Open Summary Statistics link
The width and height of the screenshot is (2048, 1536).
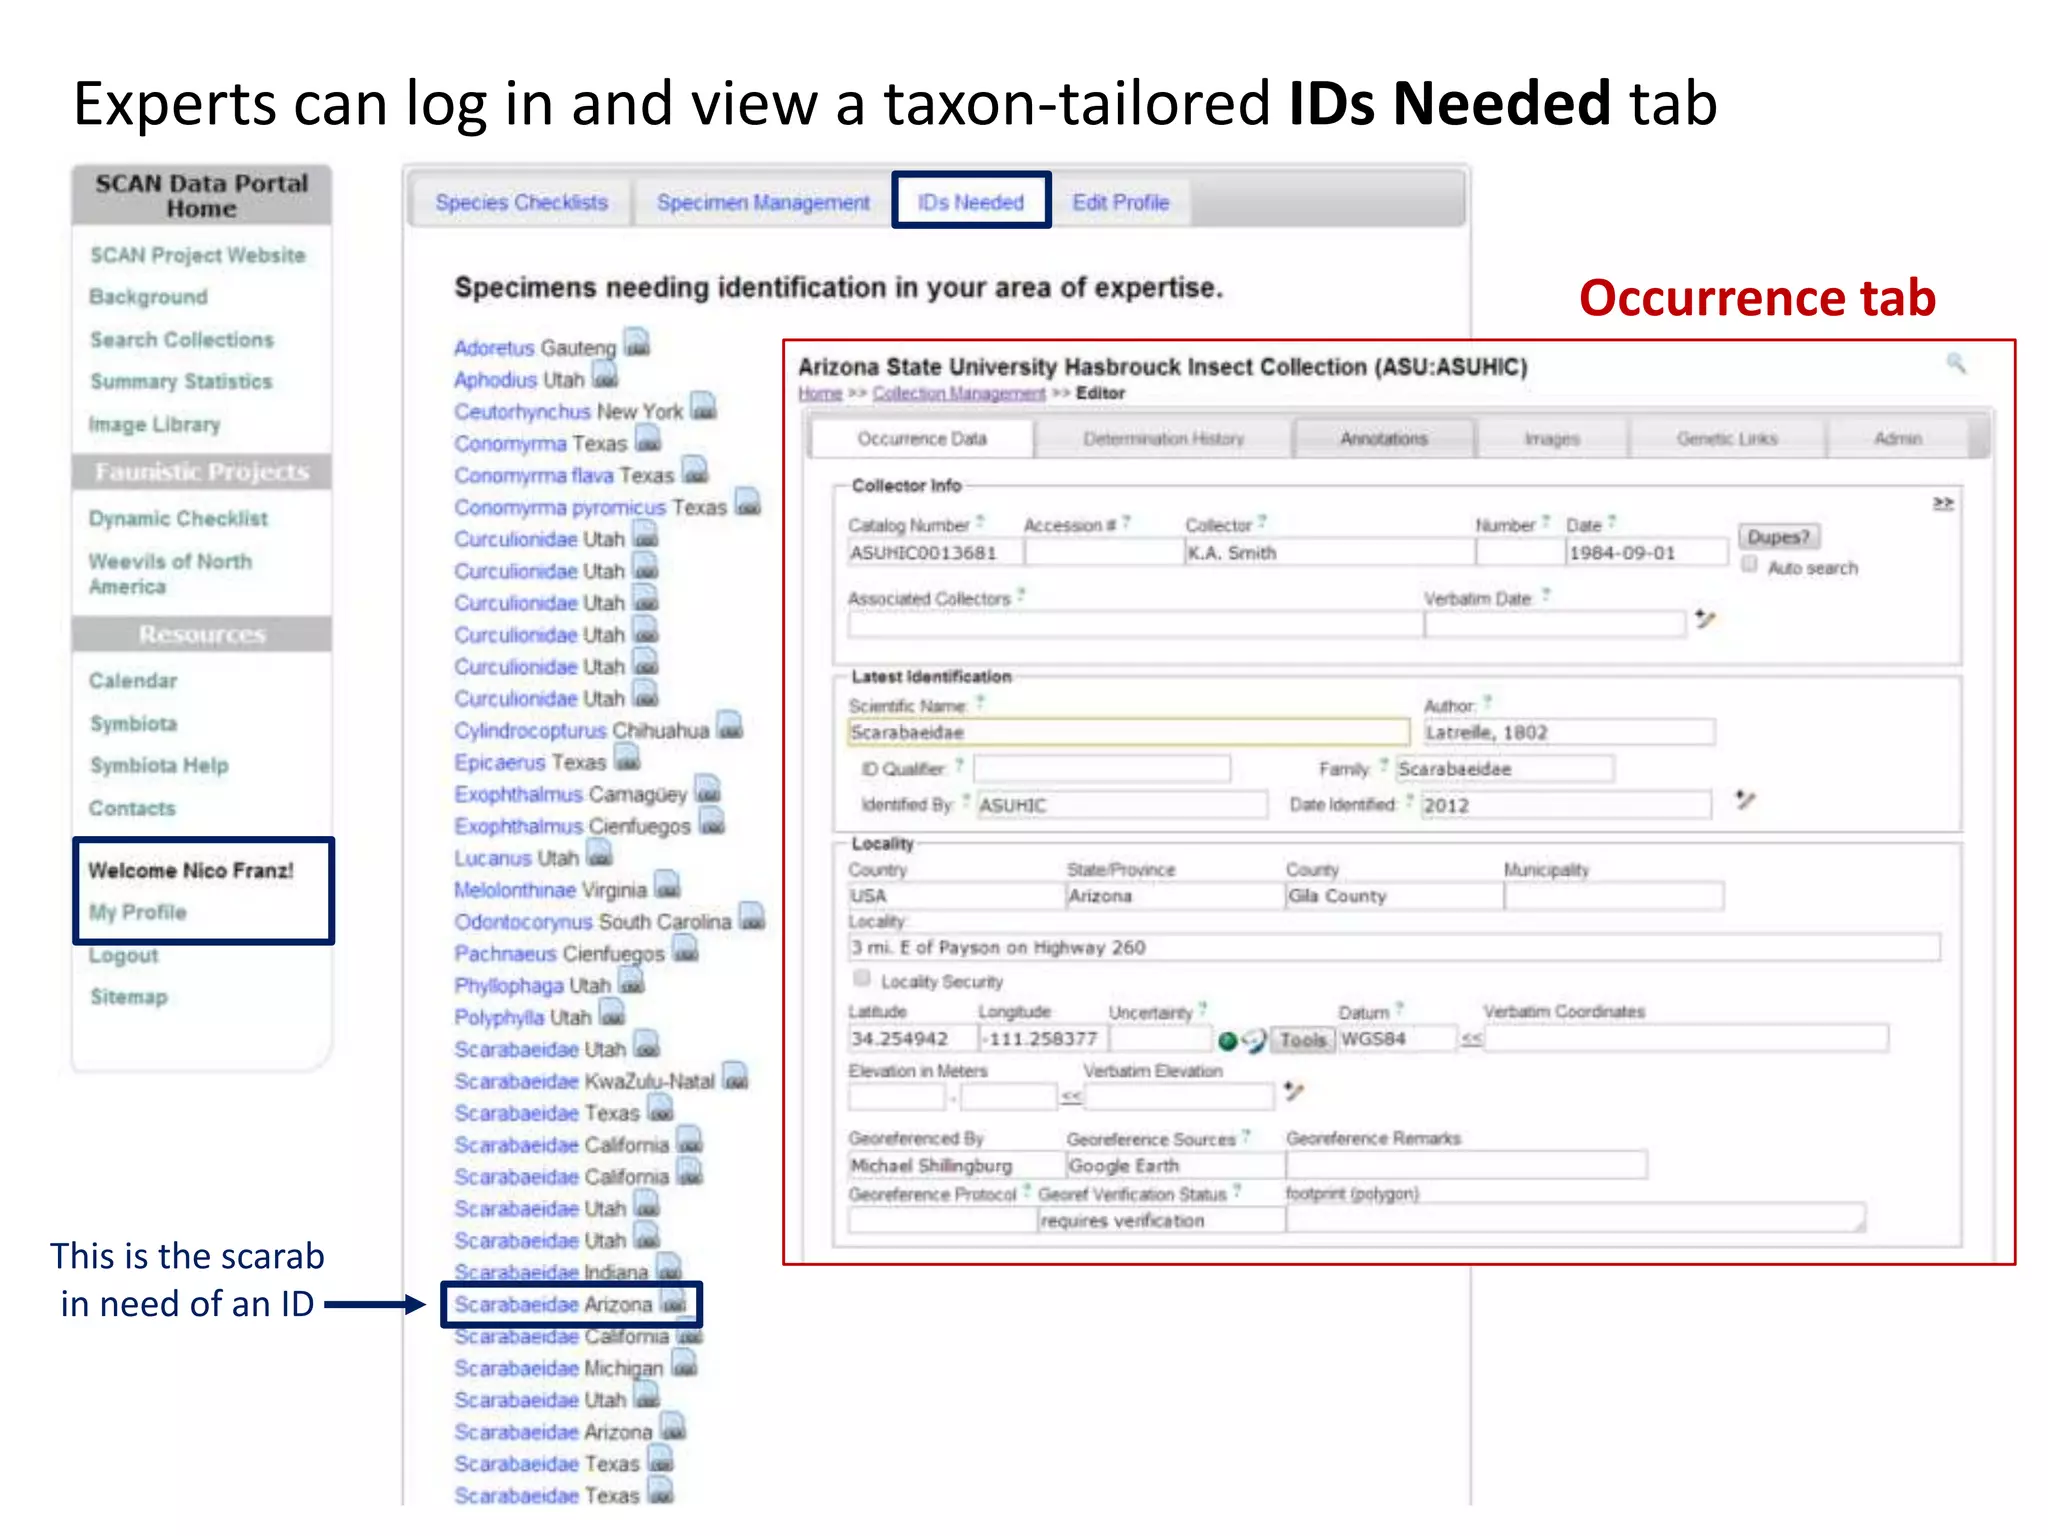[x=181, y=382]
